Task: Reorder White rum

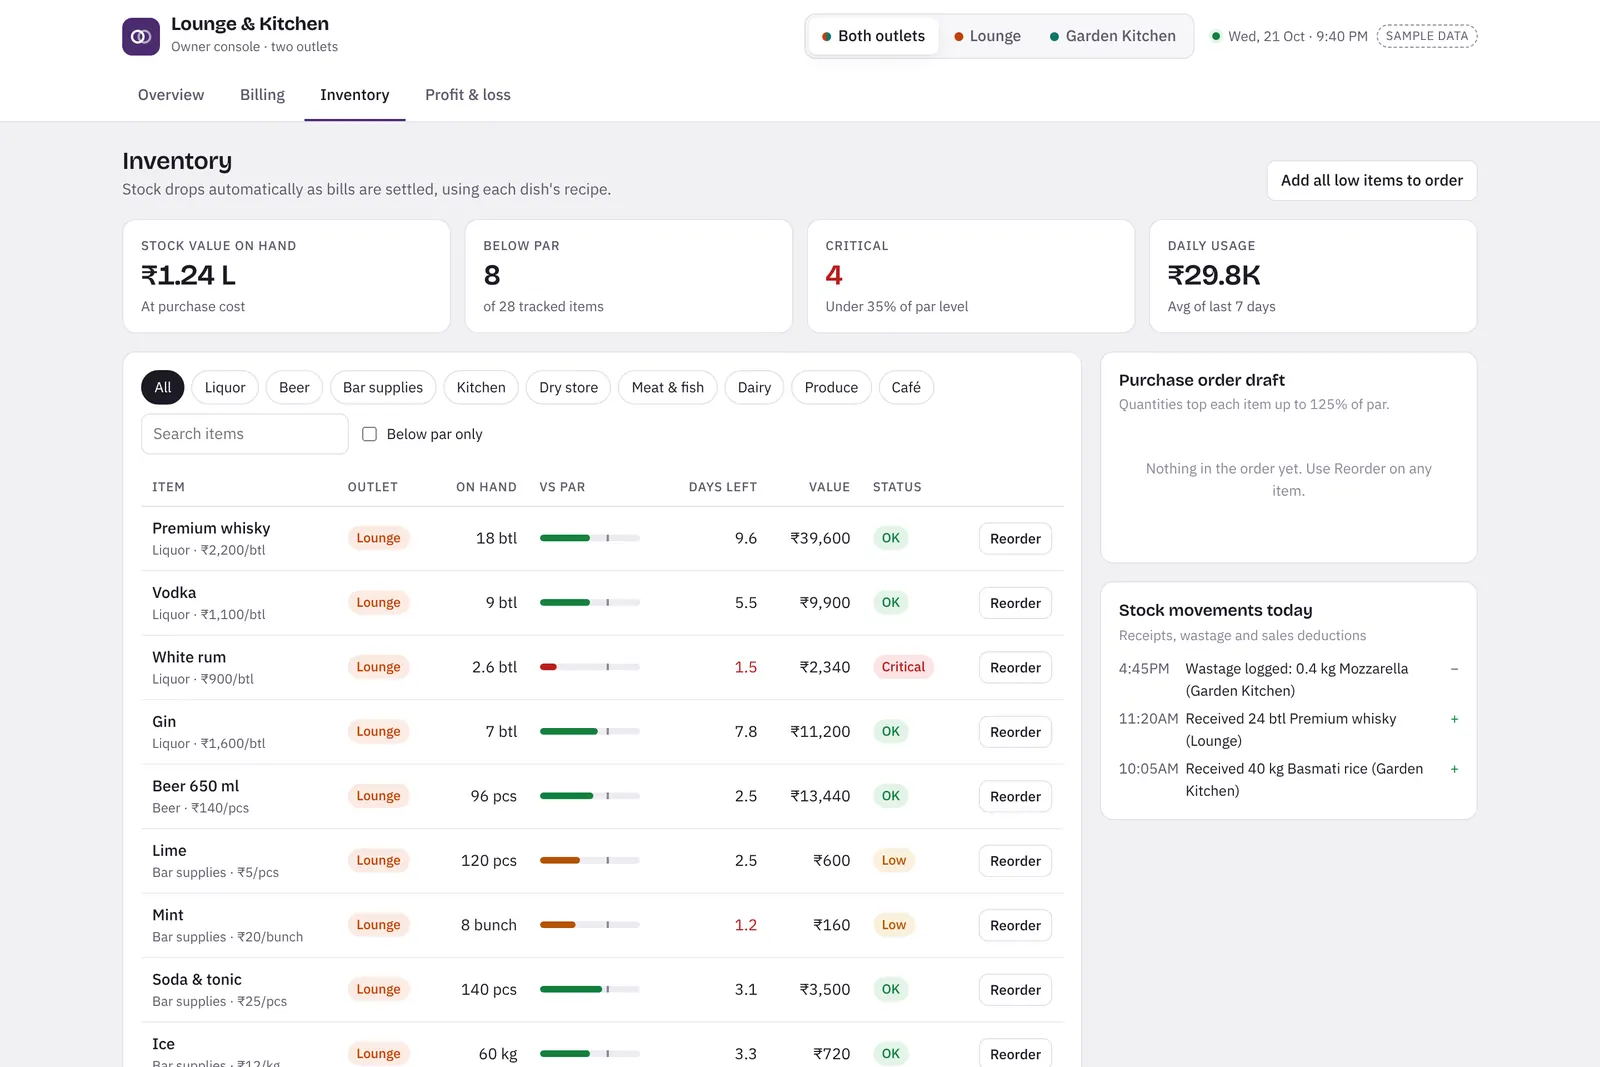Action: point(1015,668)
